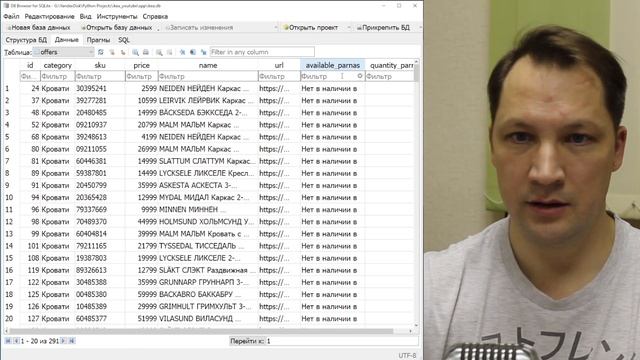This screenshot has height=360, width=640.
Task: Jump to the last page of records
Action: (72, 341)
